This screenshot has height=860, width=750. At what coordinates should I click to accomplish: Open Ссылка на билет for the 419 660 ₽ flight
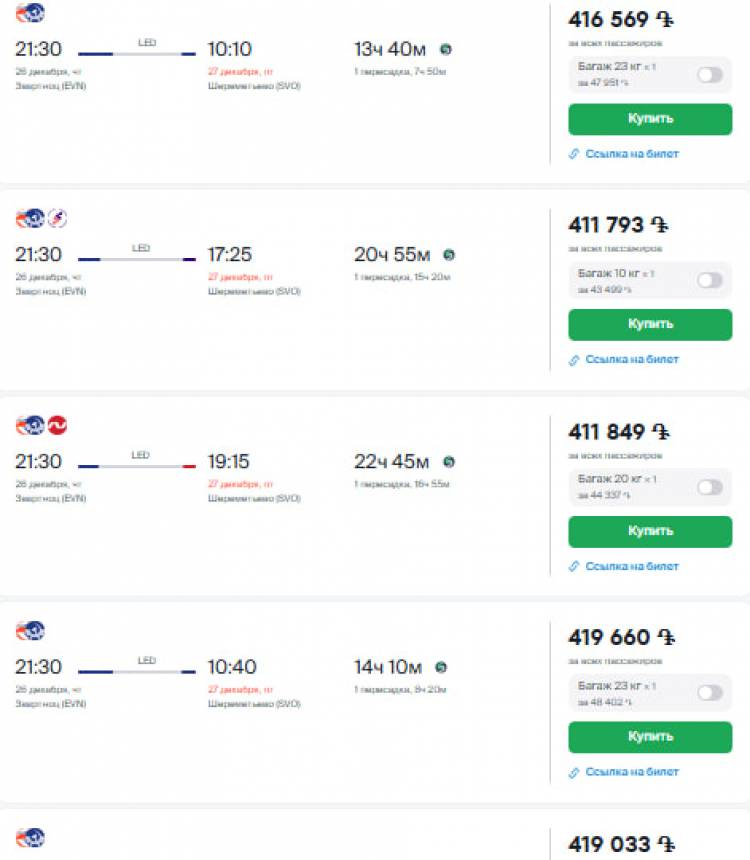click(x=631, y=772)
